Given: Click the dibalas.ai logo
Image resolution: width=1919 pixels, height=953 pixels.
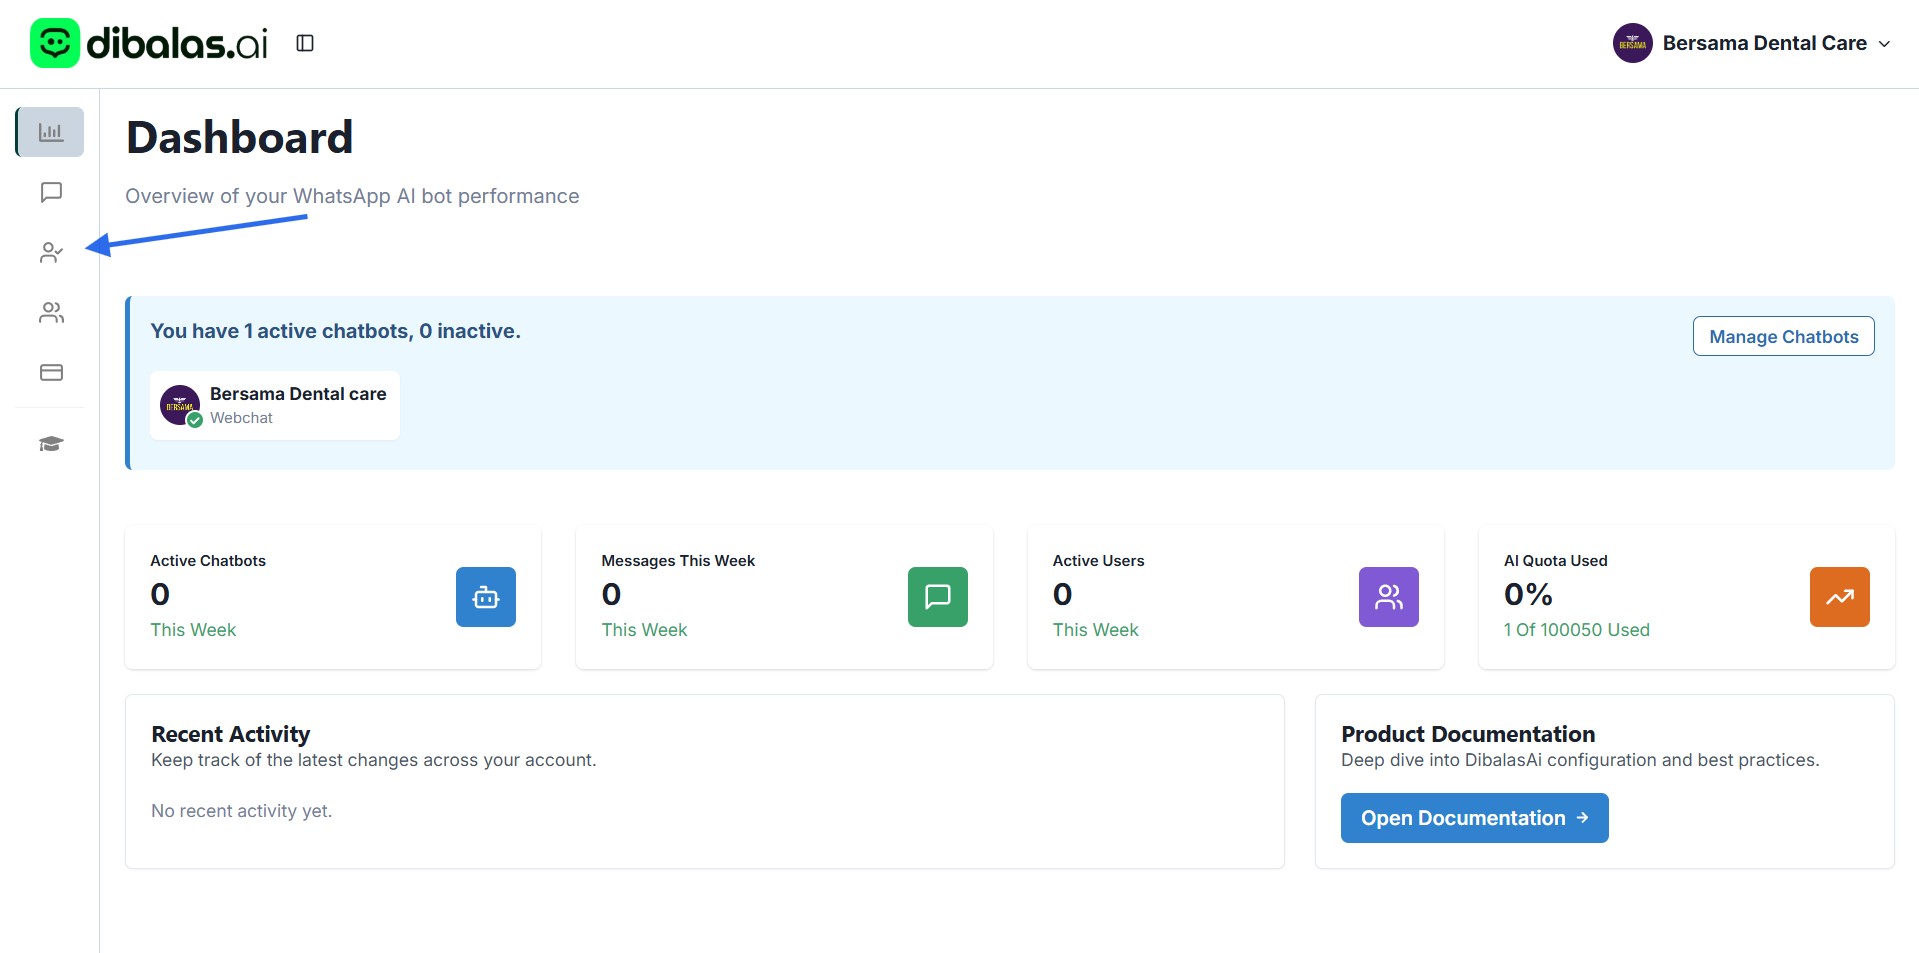Looking at the screenshot, I should (150, 43).
